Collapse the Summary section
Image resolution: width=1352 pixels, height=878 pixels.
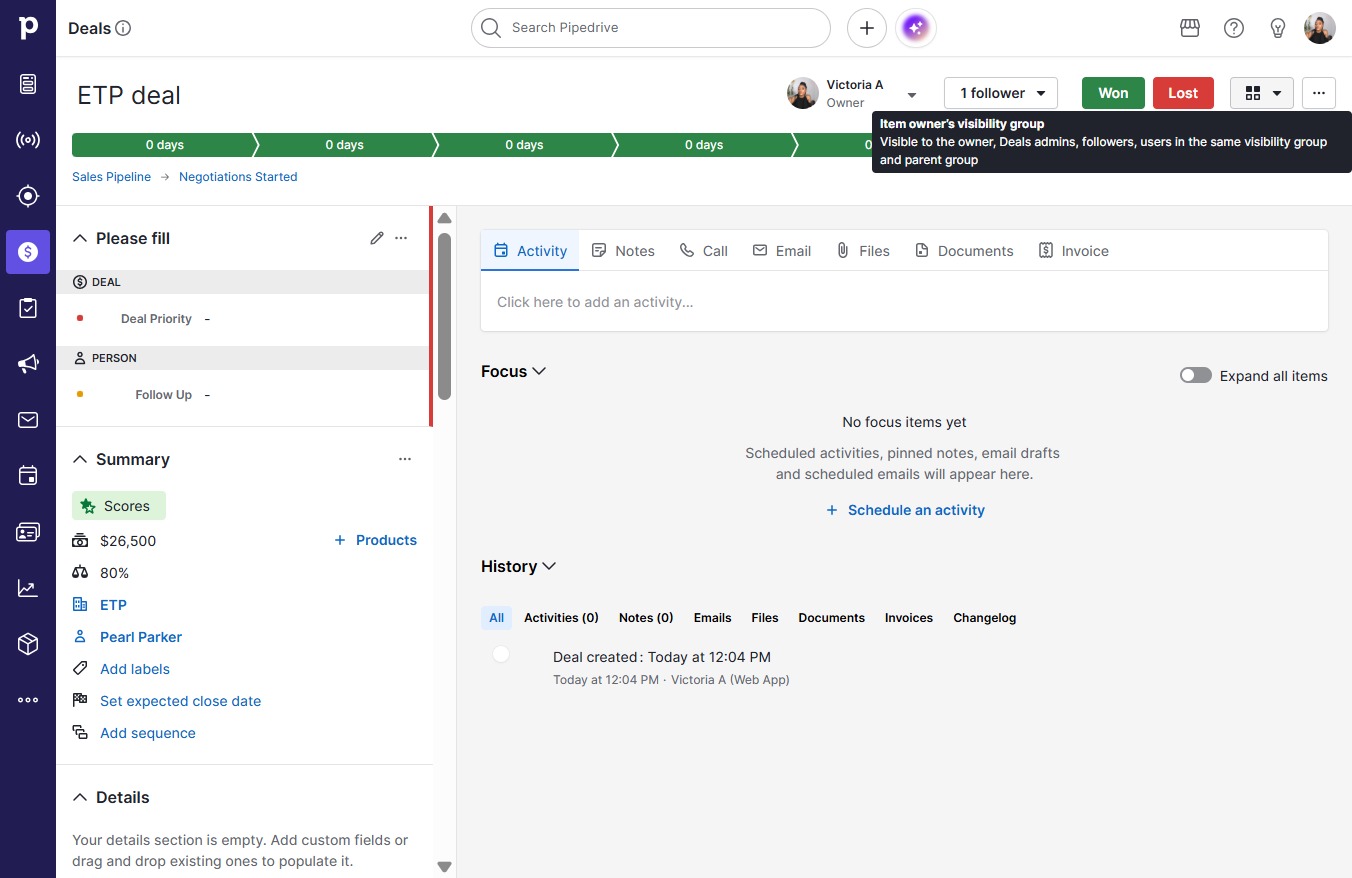(81, 459)
